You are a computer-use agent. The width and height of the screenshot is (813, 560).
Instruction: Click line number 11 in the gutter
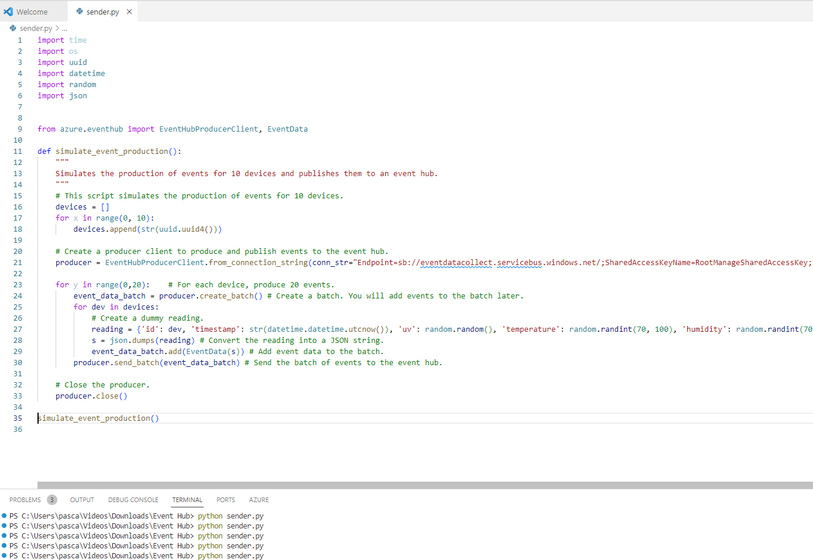click(x=18, y=151)
